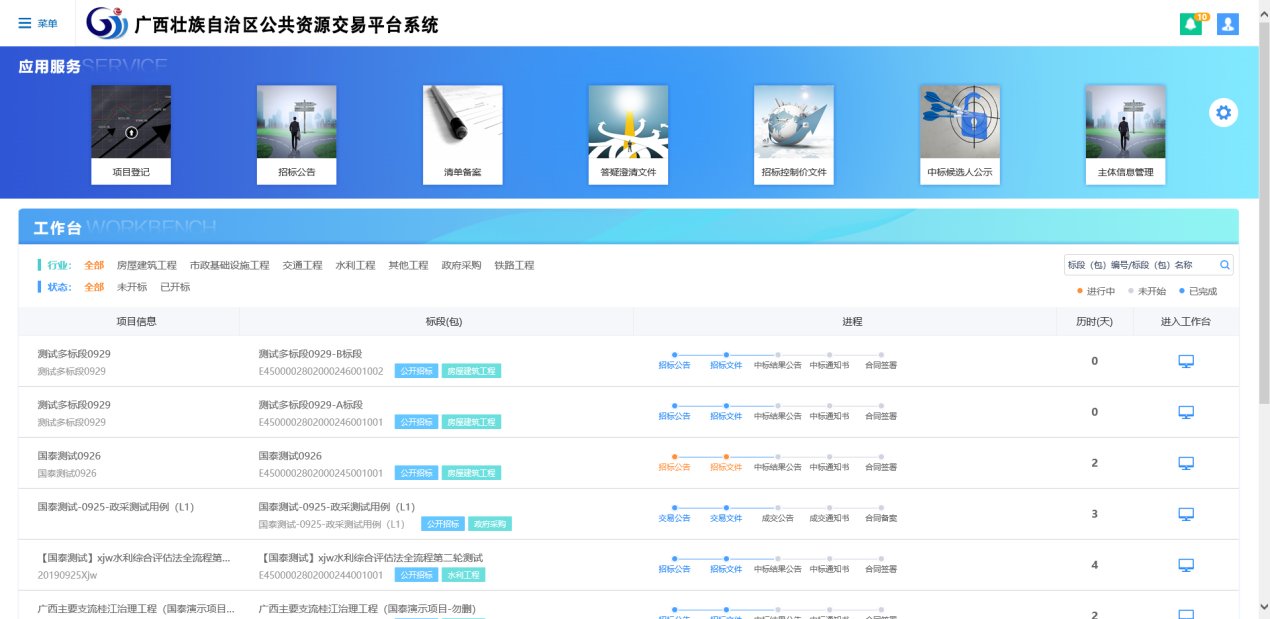Viewport: 1270px width, 619px height.
Task: Click the gear settings icon in service banner
Action: pos(1223,113)
